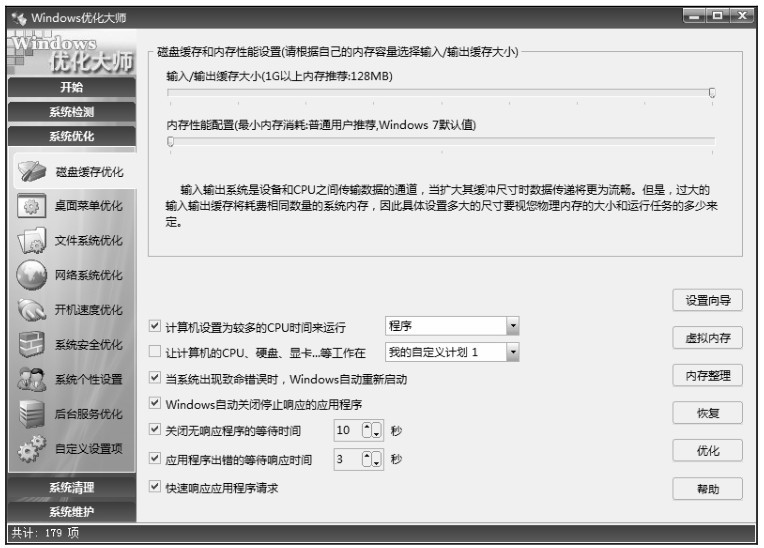Viewport: 764px width, 548px height.
Task: Click the 开机速度优化 icon
Action: click(x=32, y=310)
